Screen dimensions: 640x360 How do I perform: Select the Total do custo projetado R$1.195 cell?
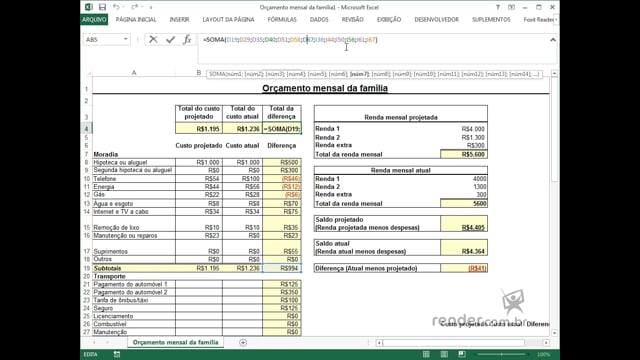[x=199, y=129]
